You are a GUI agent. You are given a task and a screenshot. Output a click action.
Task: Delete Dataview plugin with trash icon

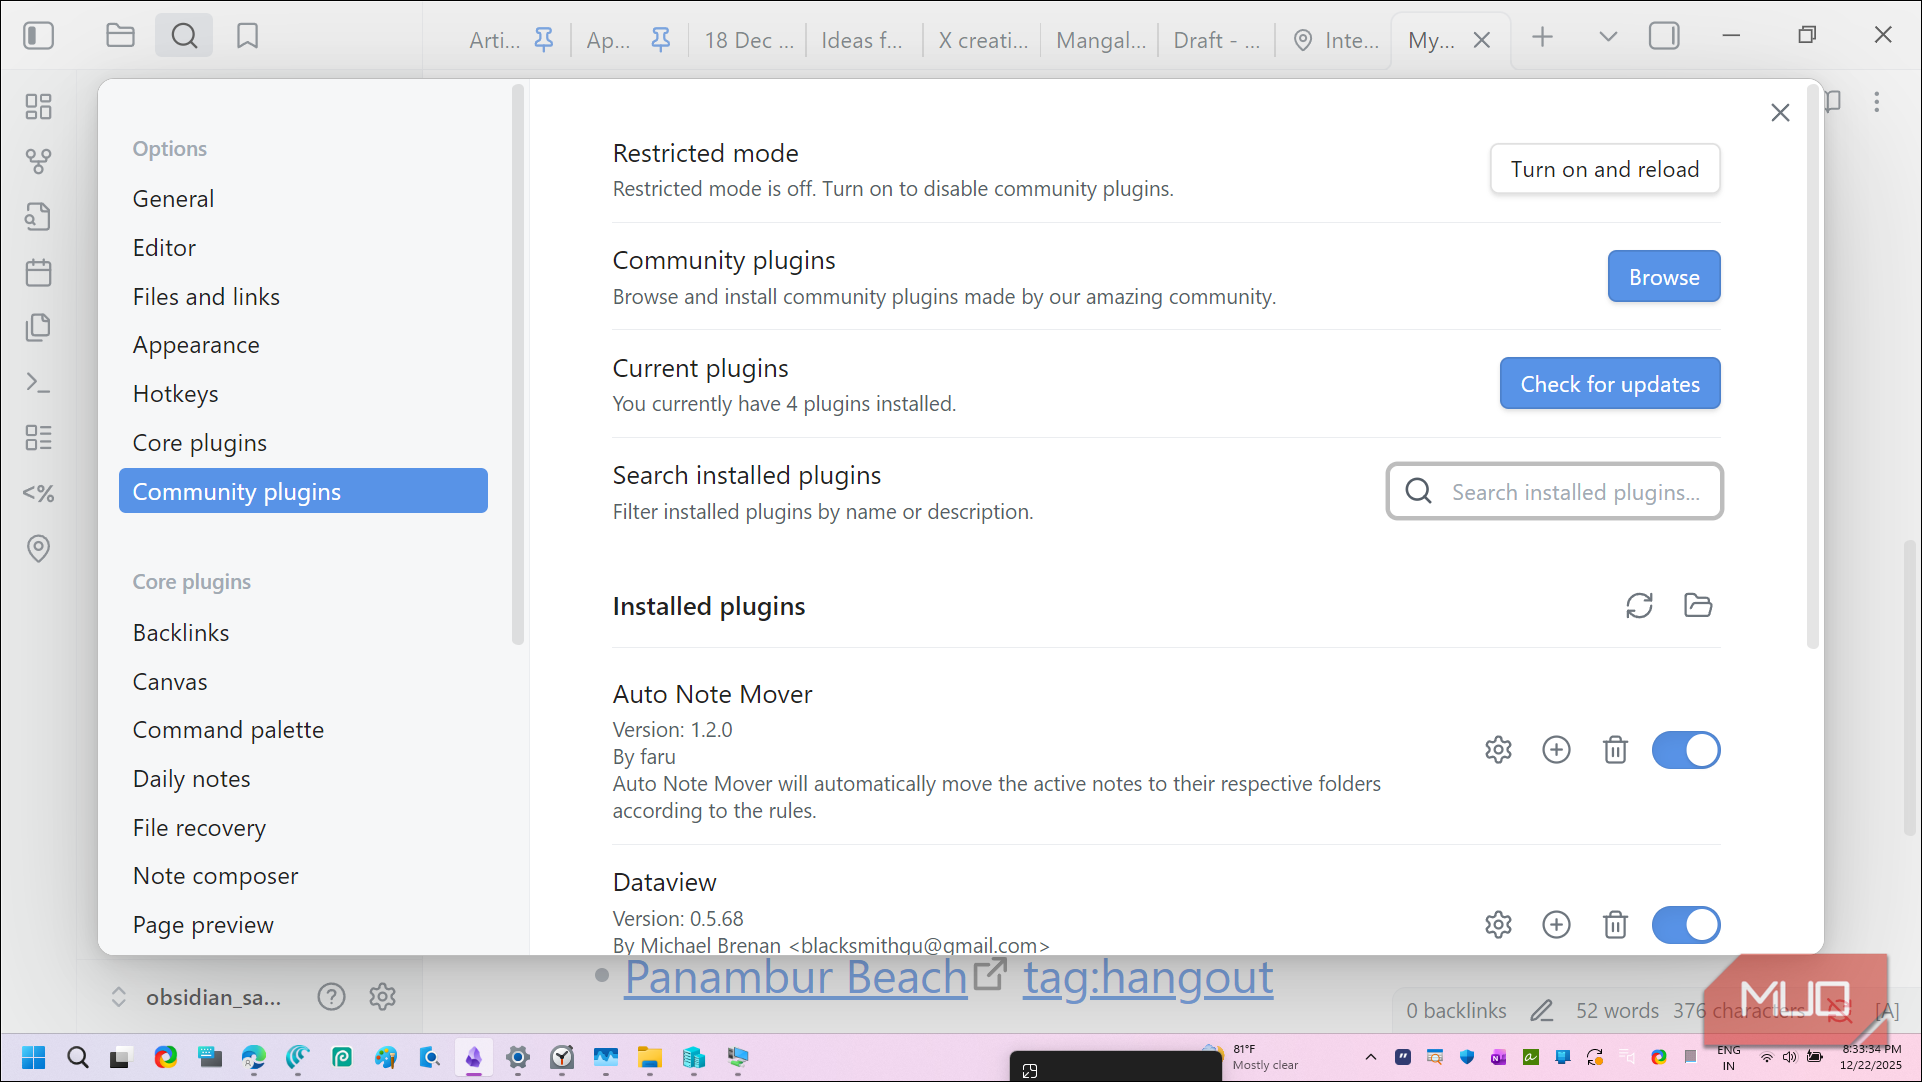pyautogui.click(x=1615, y=925)
